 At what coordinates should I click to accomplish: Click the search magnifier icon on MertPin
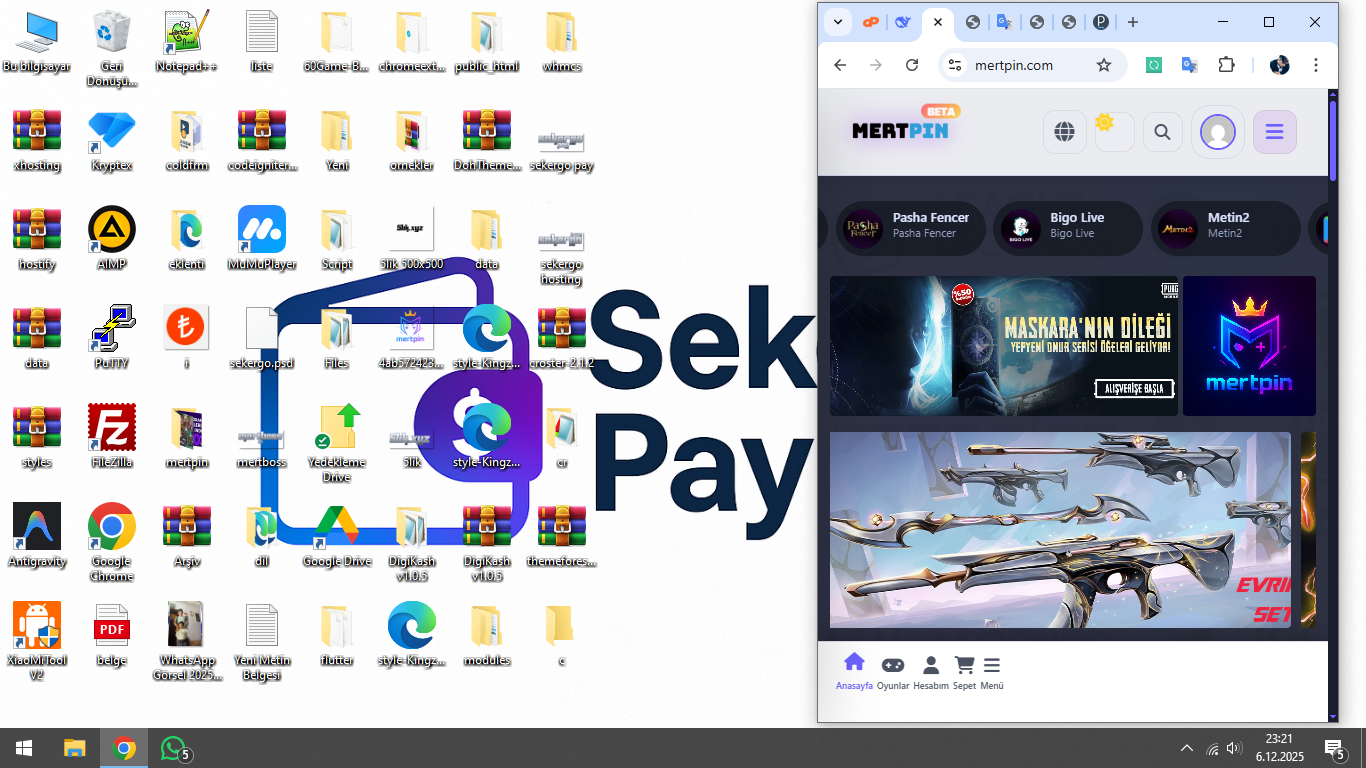pyautogui.click(x=1162, y=132)
